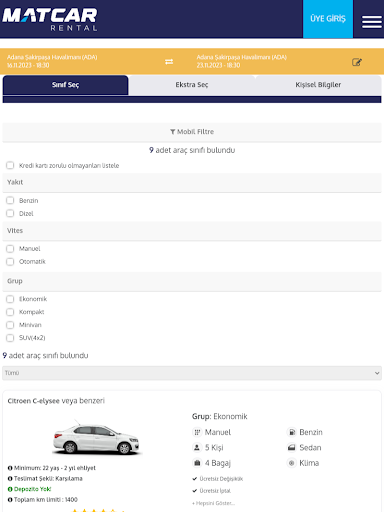Image resolution: width=384 pixels, height=512 pixels.
Task: Click the edit reservation pencil icon
Action: [x=357, y=62]
